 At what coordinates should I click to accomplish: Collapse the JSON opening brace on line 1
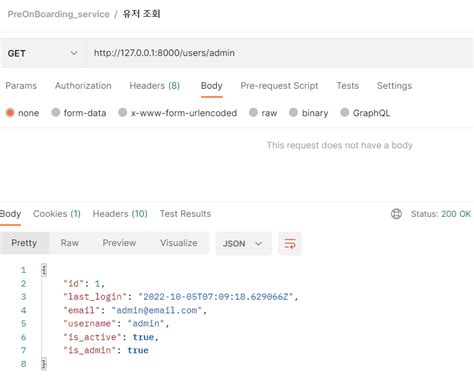(x=44, y=270)
